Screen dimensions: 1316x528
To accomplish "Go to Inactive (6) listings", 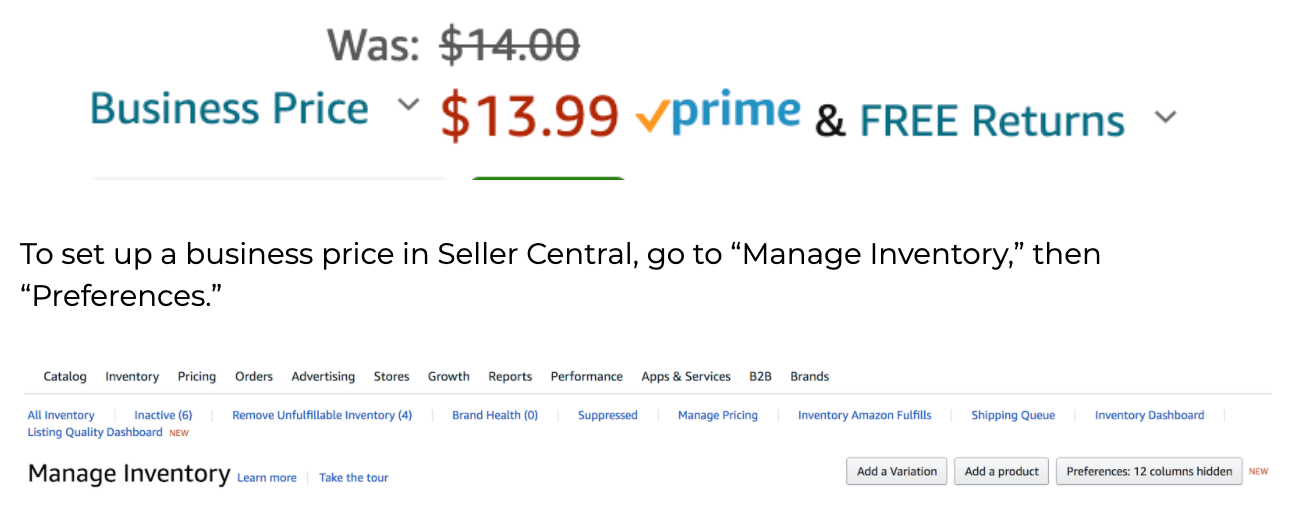I will pos(163,415).
